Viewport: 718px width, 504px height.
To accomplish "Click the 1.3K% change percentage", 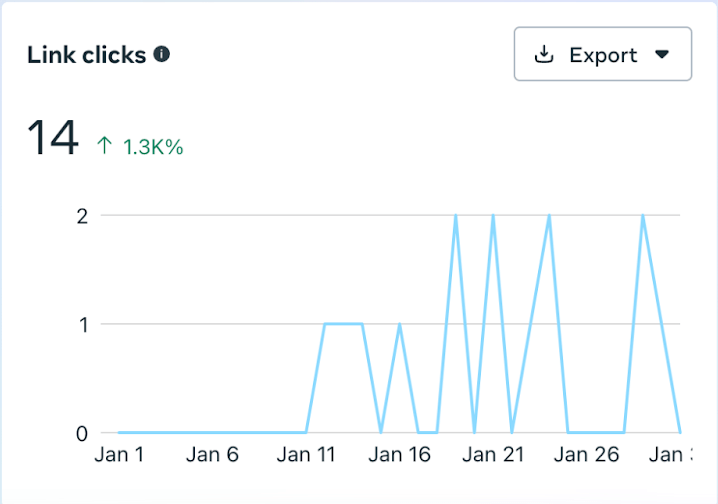I will [153, 147].
